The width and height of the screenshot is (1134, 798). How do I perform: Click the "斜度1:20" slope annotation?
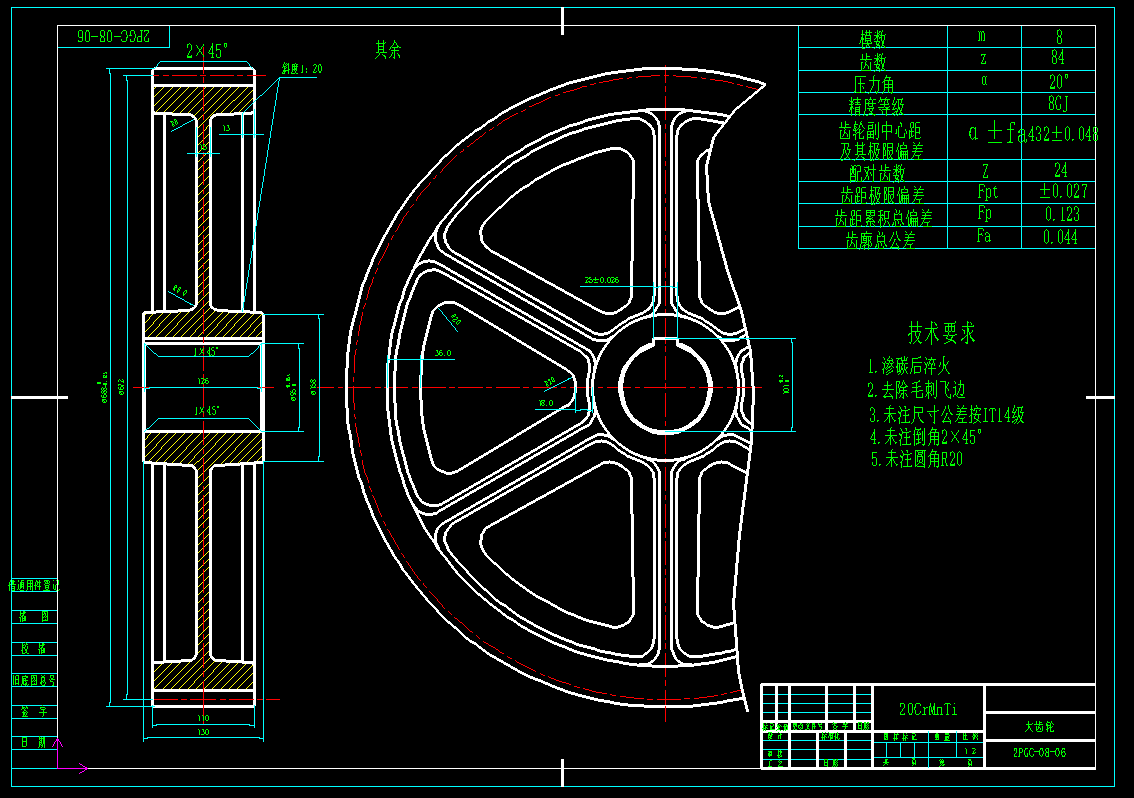point(302,69)
